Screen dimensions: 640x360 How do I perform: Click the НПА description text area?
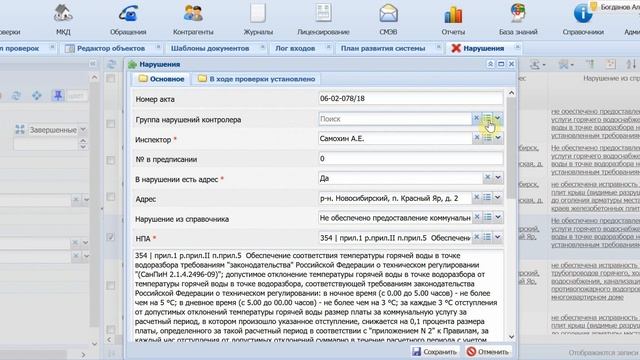(x=318, y=296)
